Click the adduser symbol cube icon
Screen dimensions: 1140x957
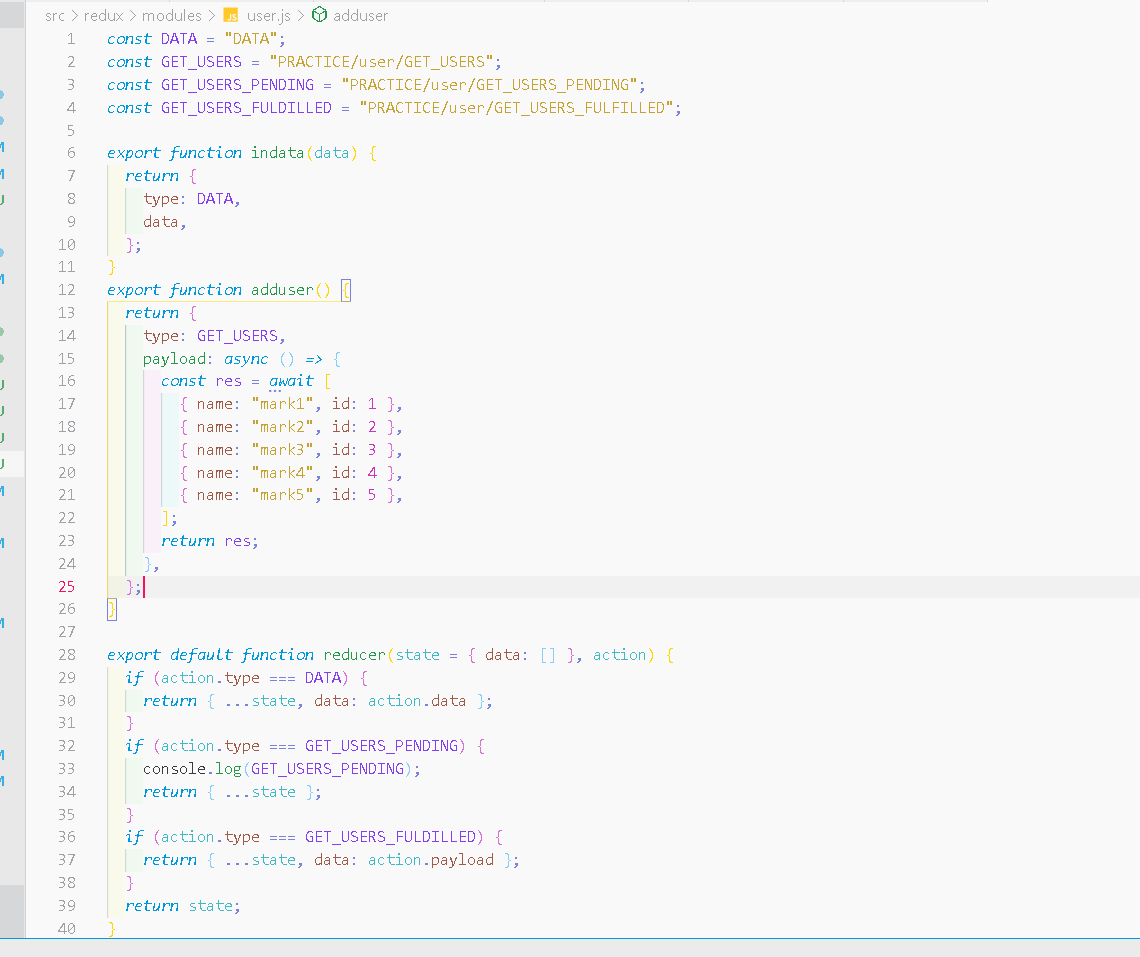(x=319, y=15)
